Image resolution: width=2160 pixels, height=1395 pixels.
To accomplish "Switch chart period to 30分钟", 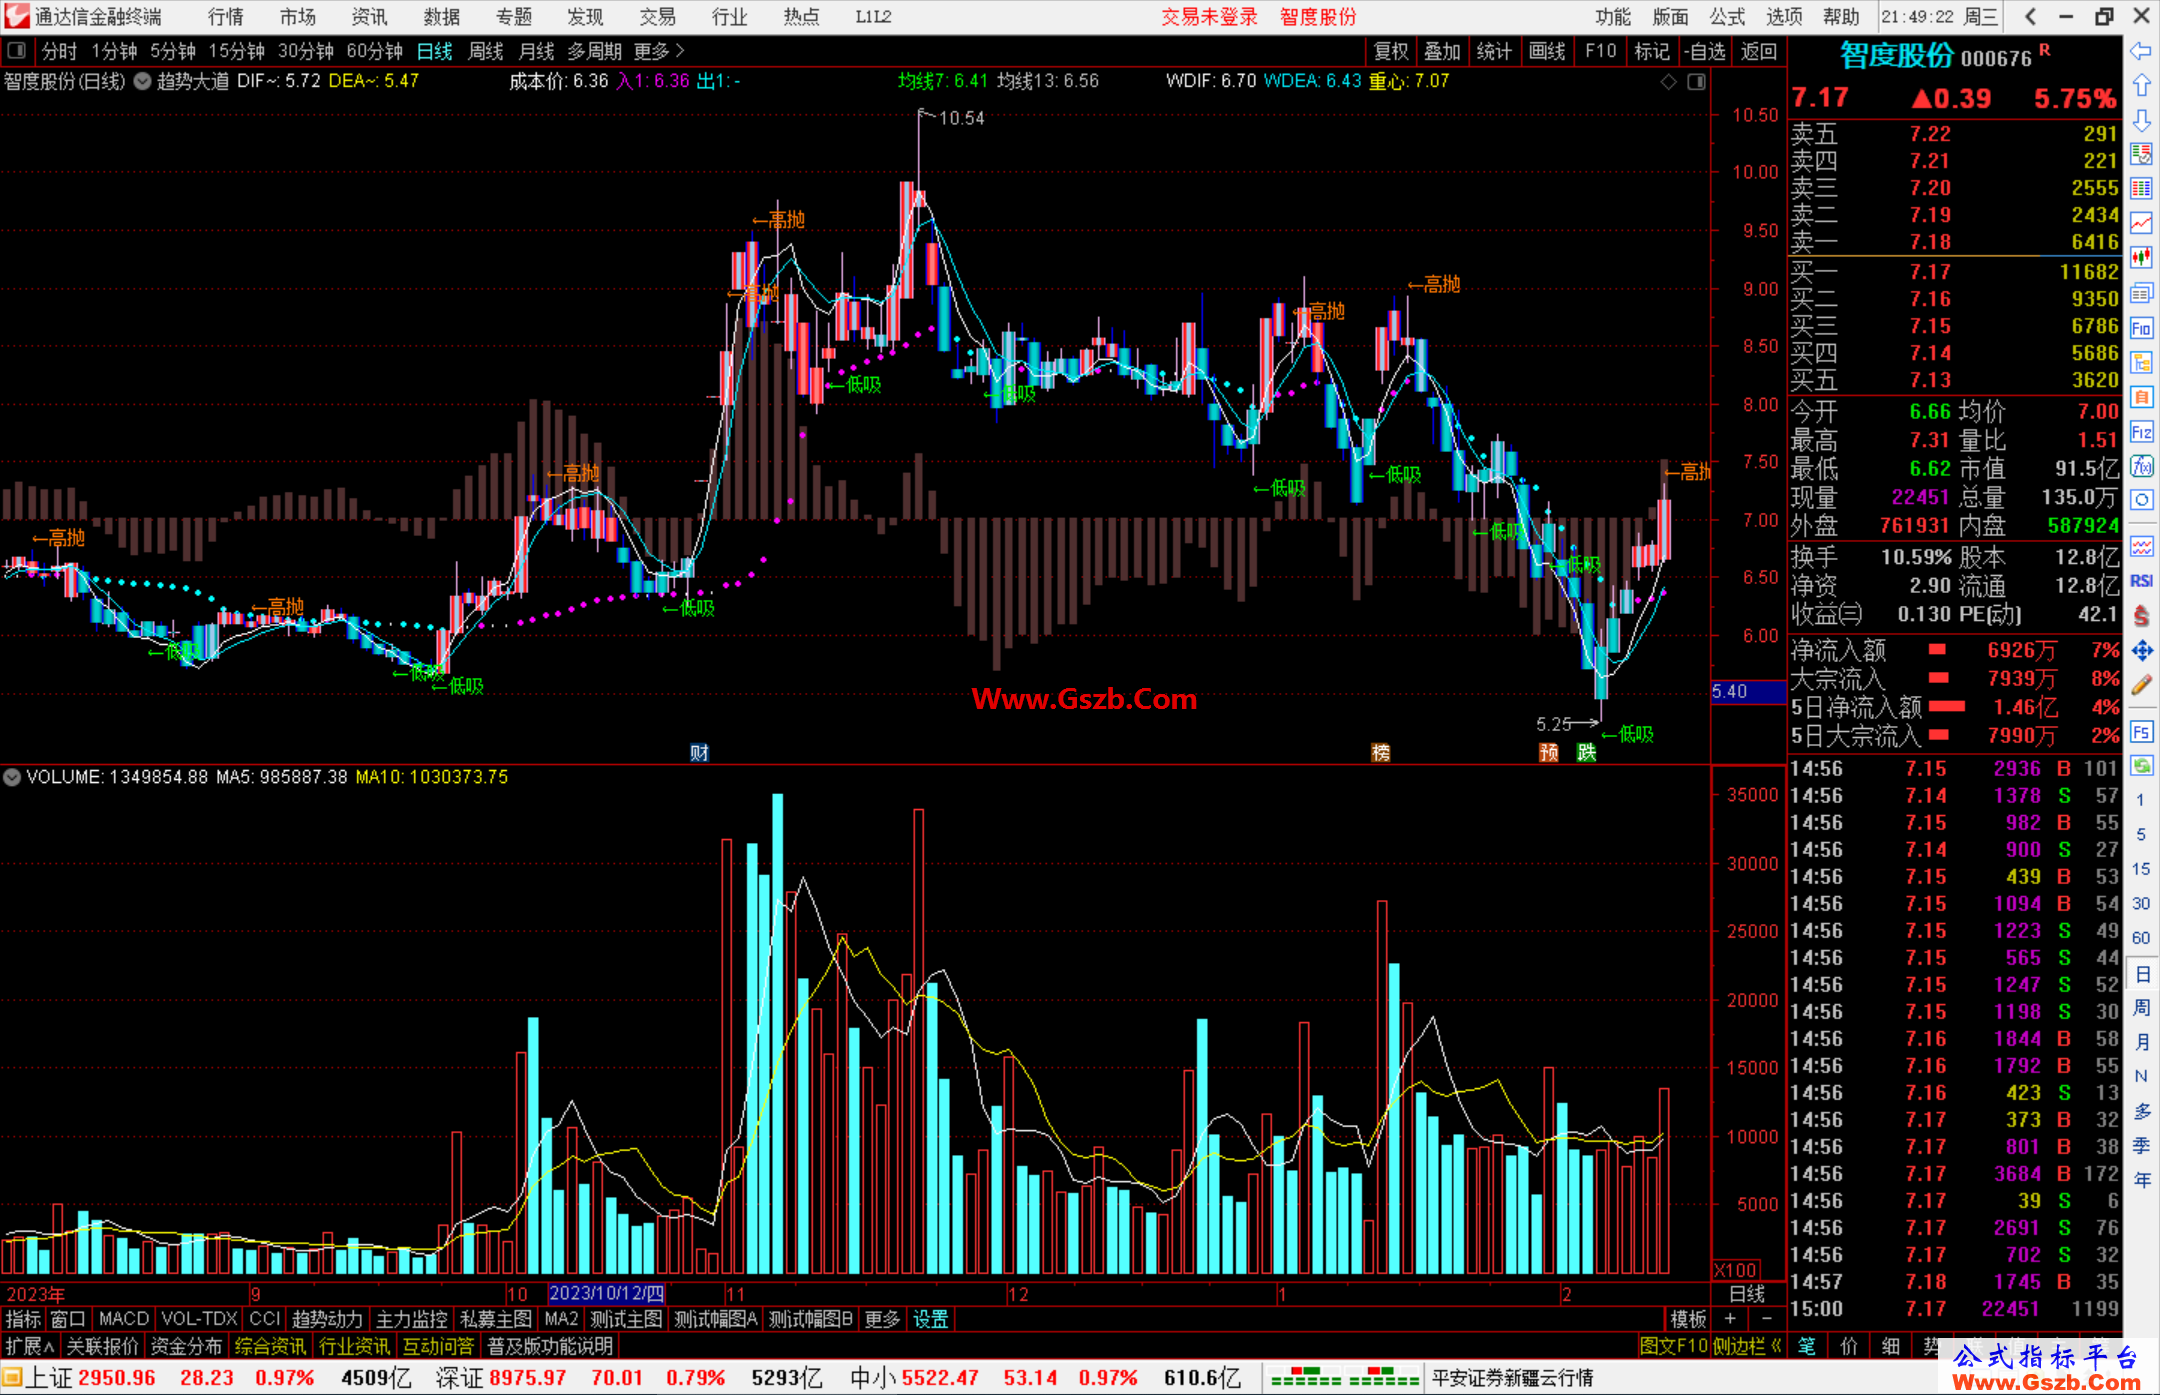I will pyautogui.click(x=306, y=51).
